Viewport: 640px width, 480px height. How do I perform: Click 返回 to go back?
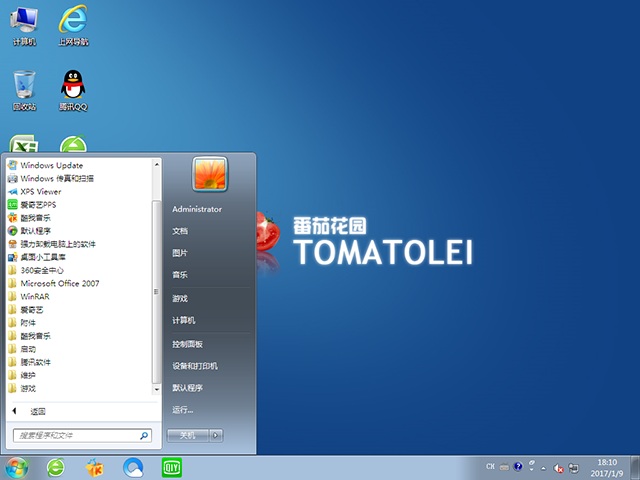[x=37, y=411]
